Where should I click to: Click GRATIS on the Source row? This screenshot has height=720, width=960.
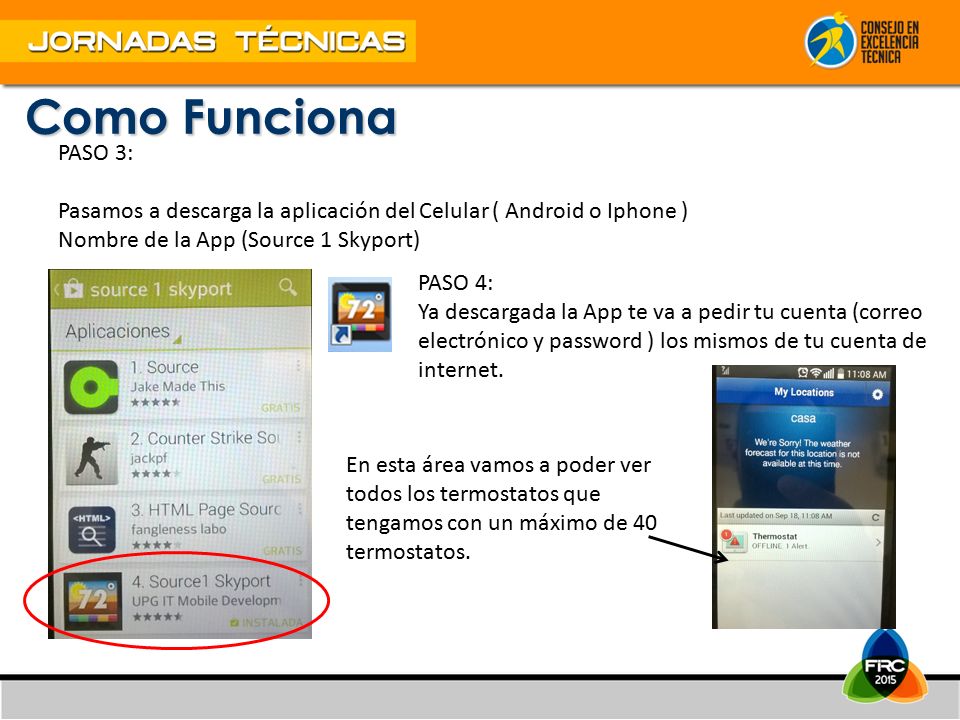coord(280,408)
